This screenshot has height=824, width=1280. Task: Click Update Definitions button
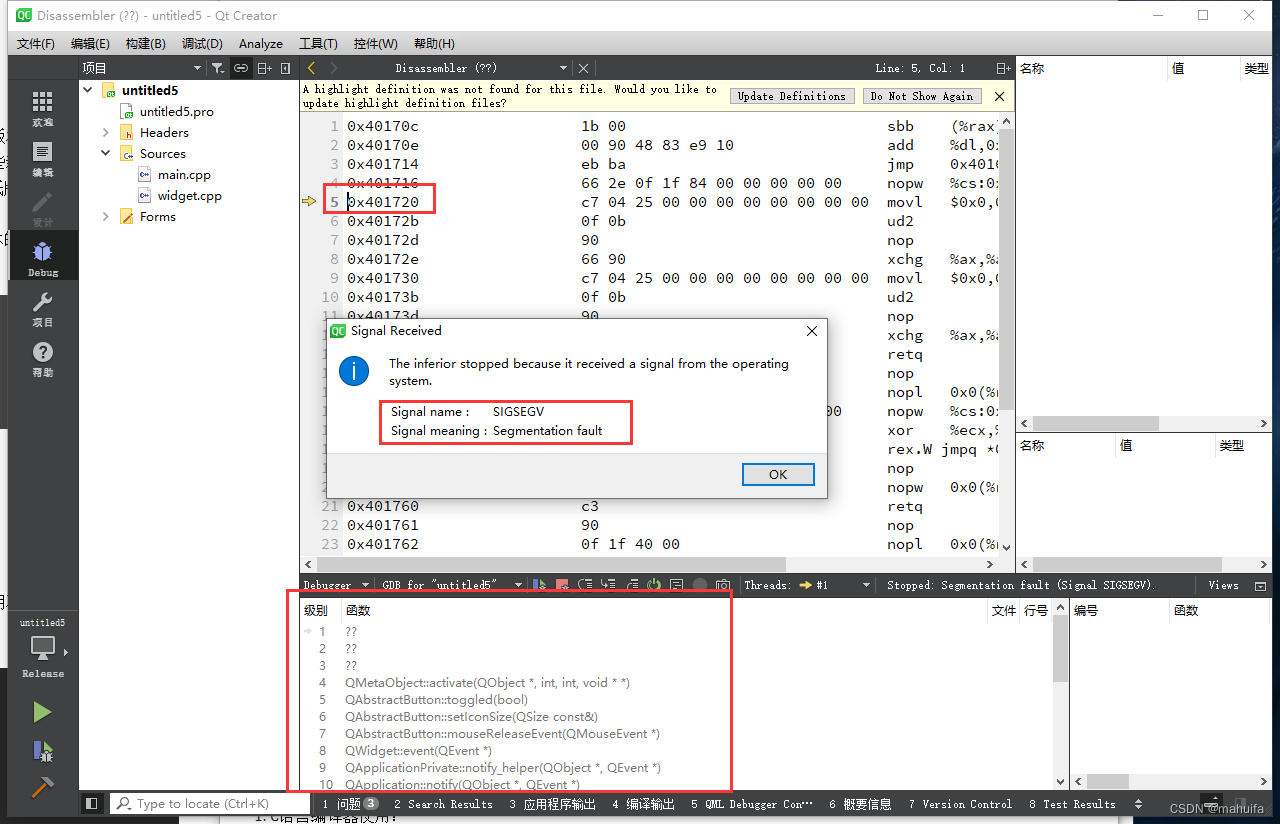[791, 96]
